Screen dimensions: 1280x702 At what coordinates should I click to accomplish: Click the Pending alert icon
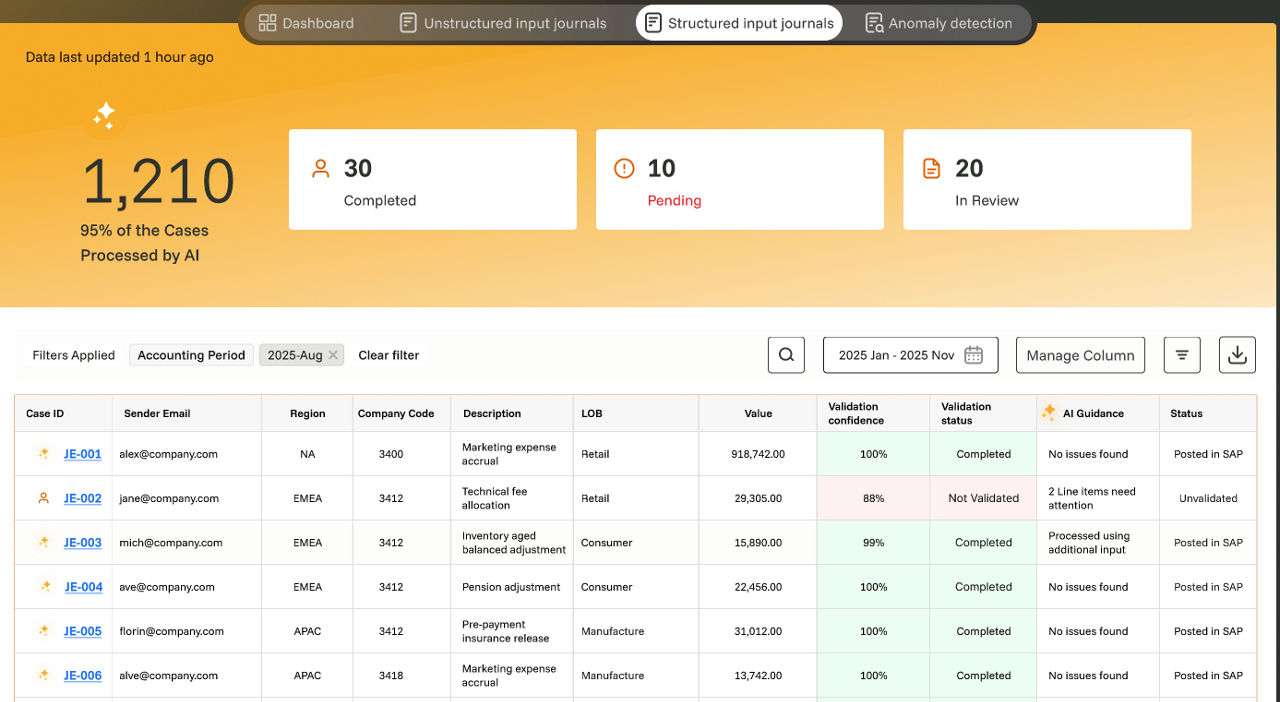pos(624,168)
